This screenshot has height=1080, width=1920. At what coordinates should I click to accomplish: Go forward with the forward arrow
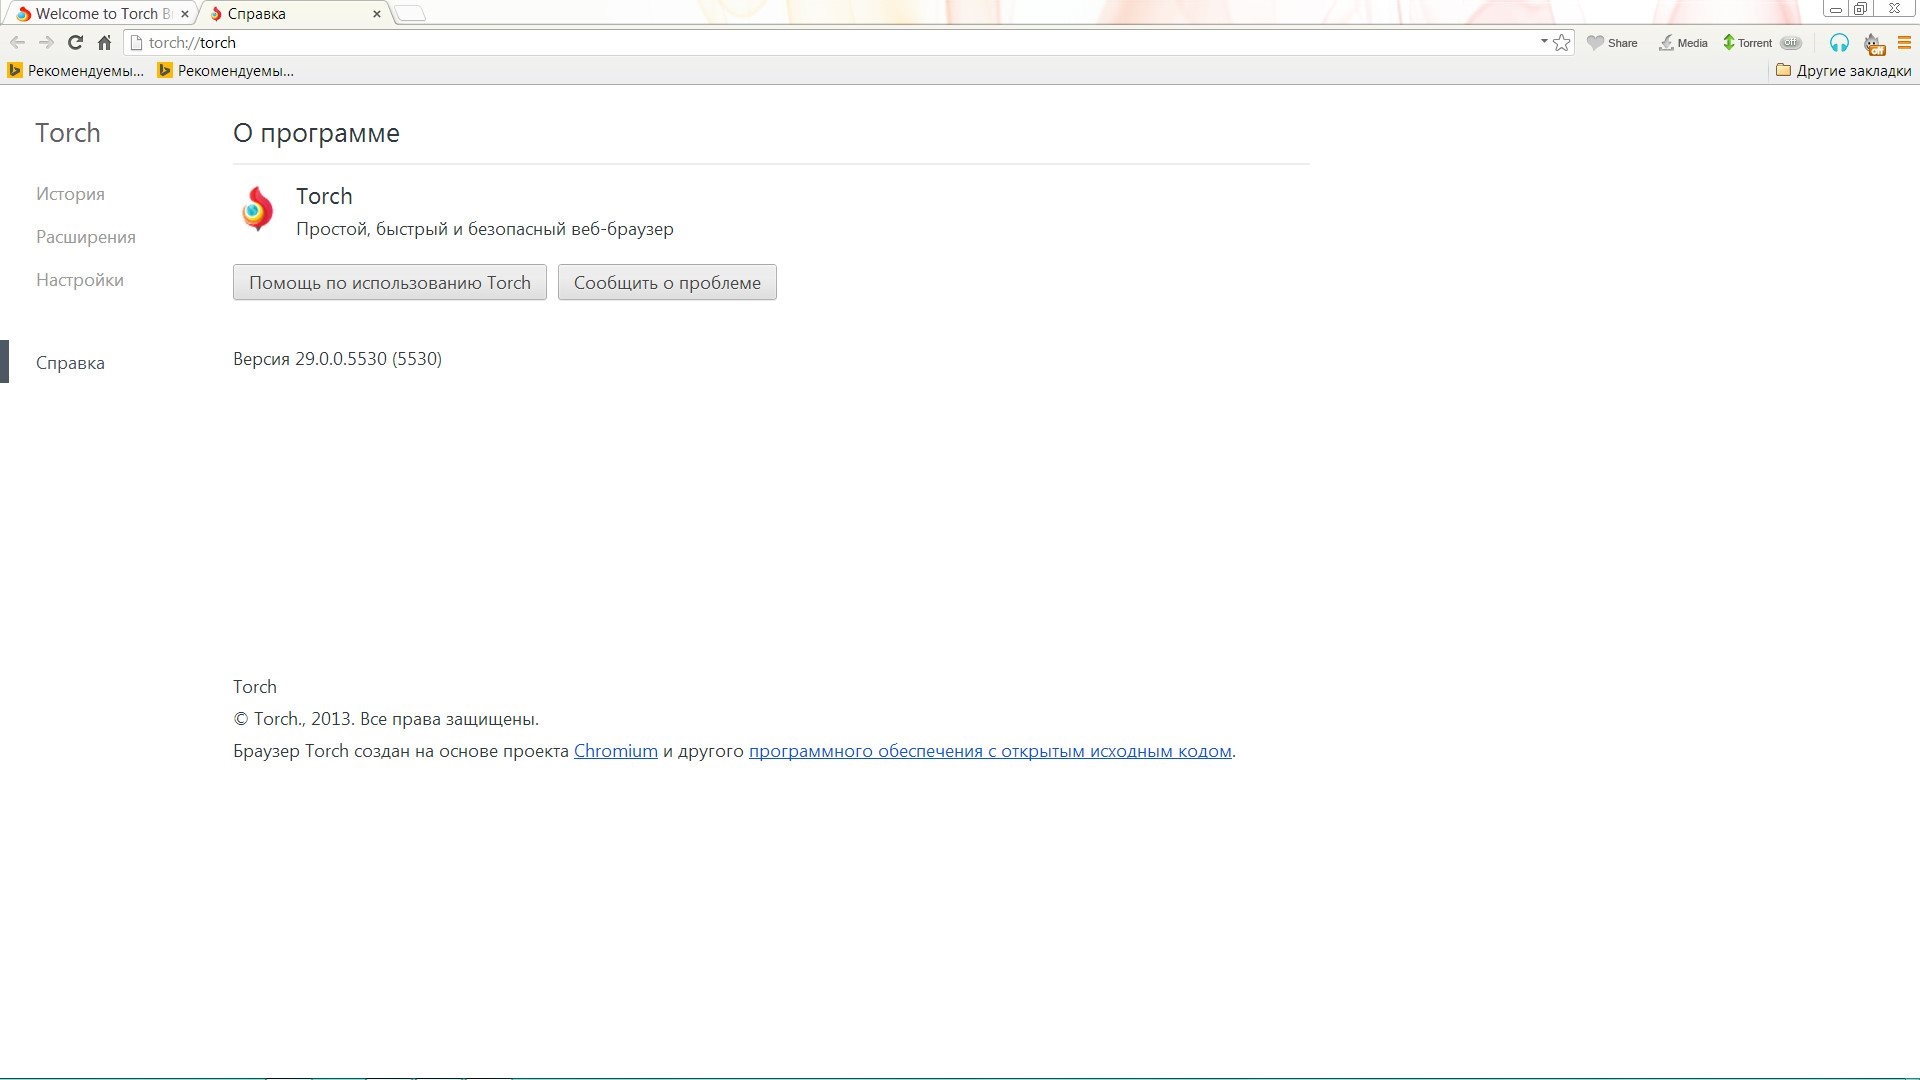pos(46,43)
